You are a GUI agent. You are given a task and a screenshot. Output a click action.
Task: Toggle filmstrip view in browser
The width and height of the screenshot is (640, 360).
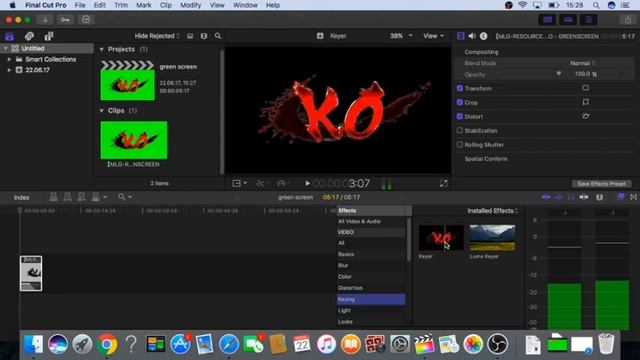[x=190, y=36]
